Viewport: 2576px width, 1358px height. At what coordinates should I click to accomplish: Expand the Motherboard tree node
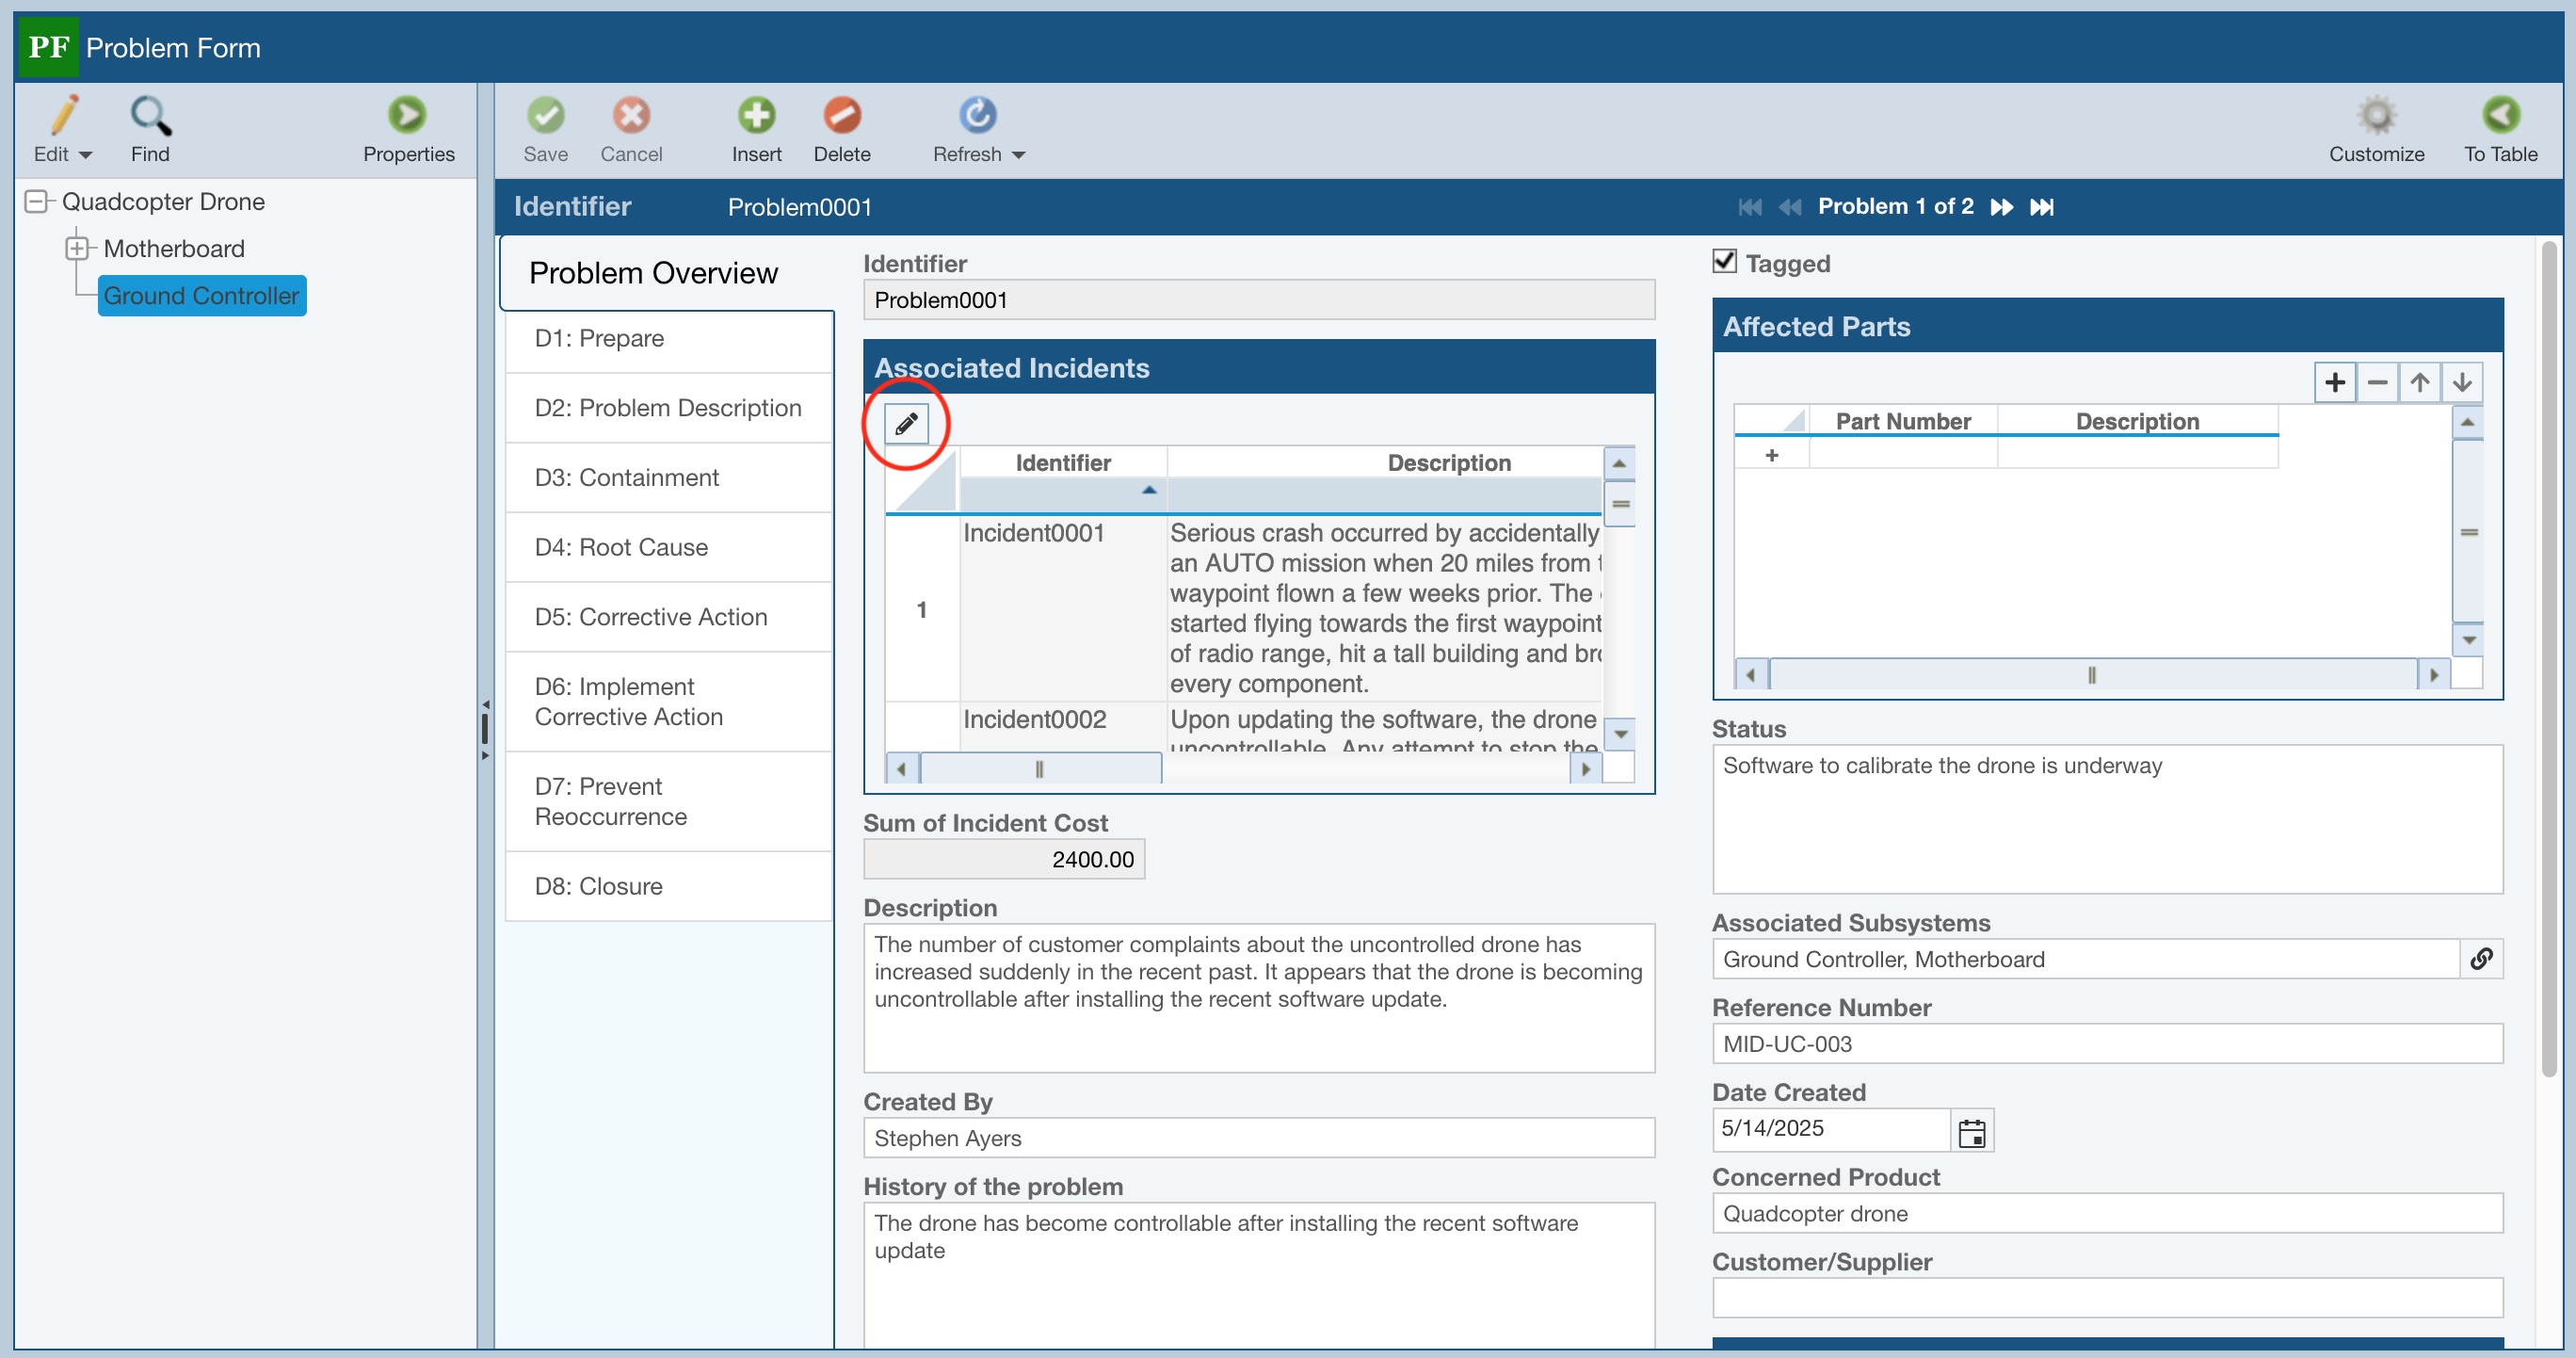tap(77, 248)
